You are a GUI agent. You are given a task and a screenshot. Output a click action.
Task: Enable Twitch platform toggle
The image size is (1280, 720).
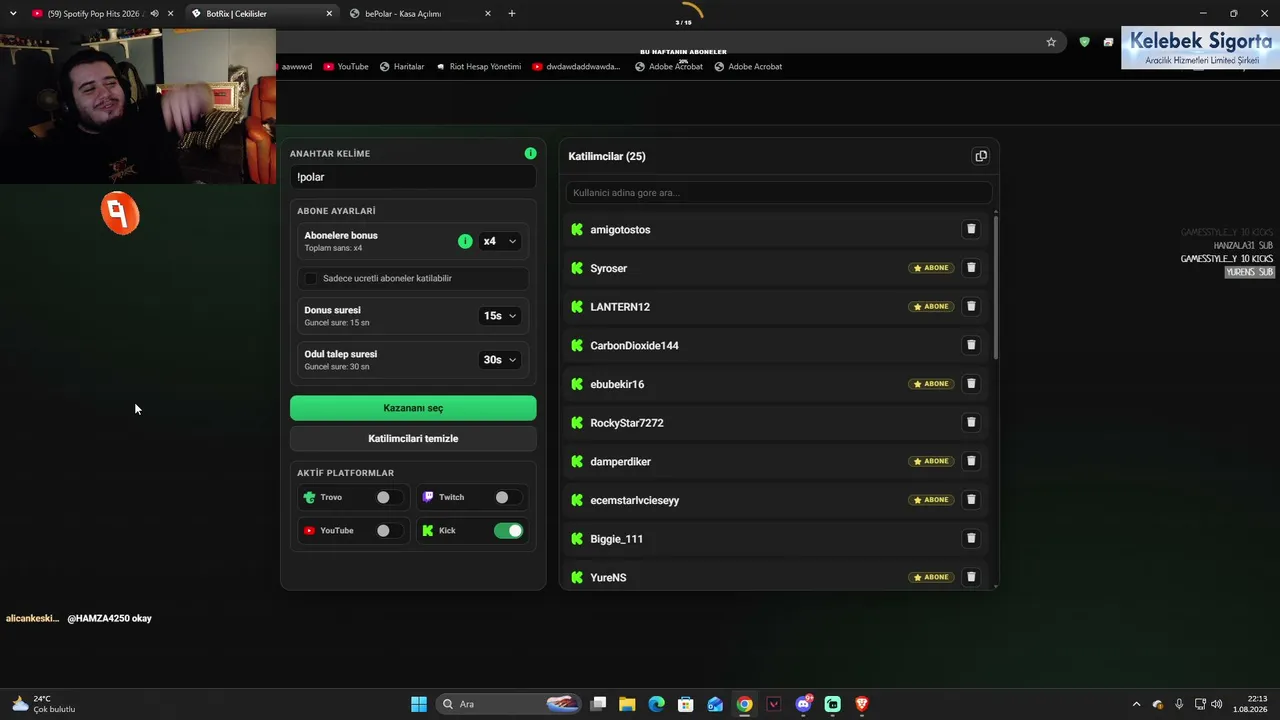pos(508,497)
